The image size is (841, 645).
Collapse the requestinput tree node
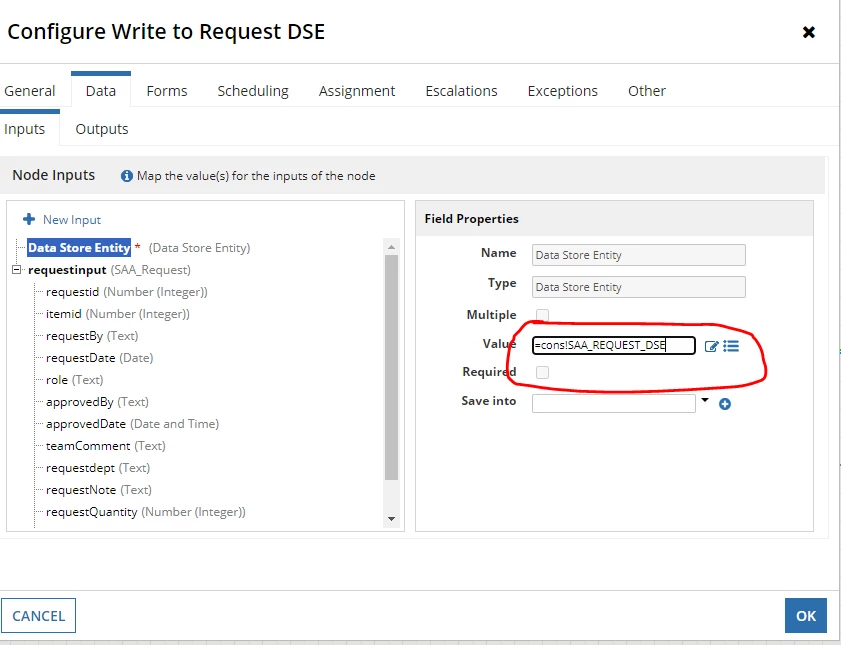17,270
